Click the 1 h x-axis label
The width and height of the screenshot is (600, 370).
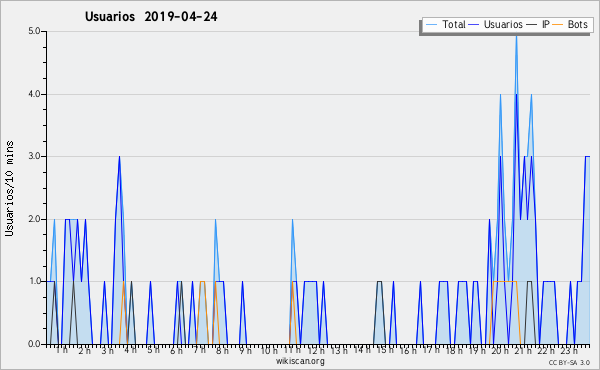point(62,350)
